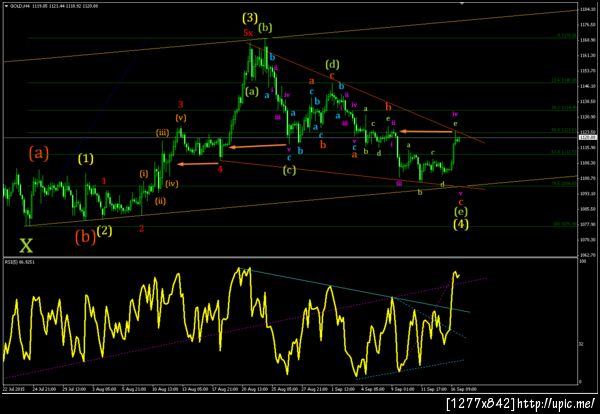
Task: Select the green (d) wave label
Action: 332,64
